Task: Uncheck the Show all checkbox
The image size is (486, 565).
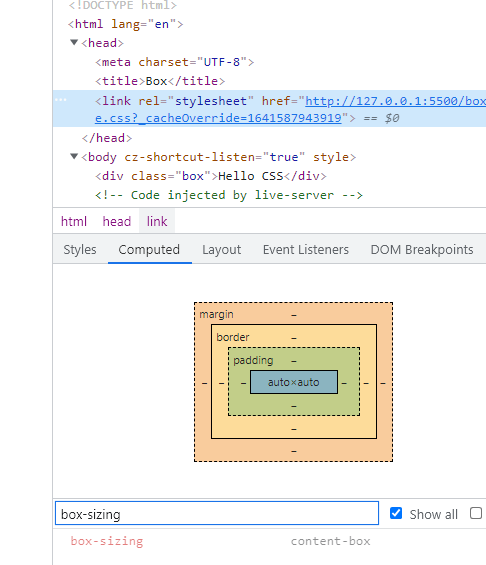Action: point(396,513)
